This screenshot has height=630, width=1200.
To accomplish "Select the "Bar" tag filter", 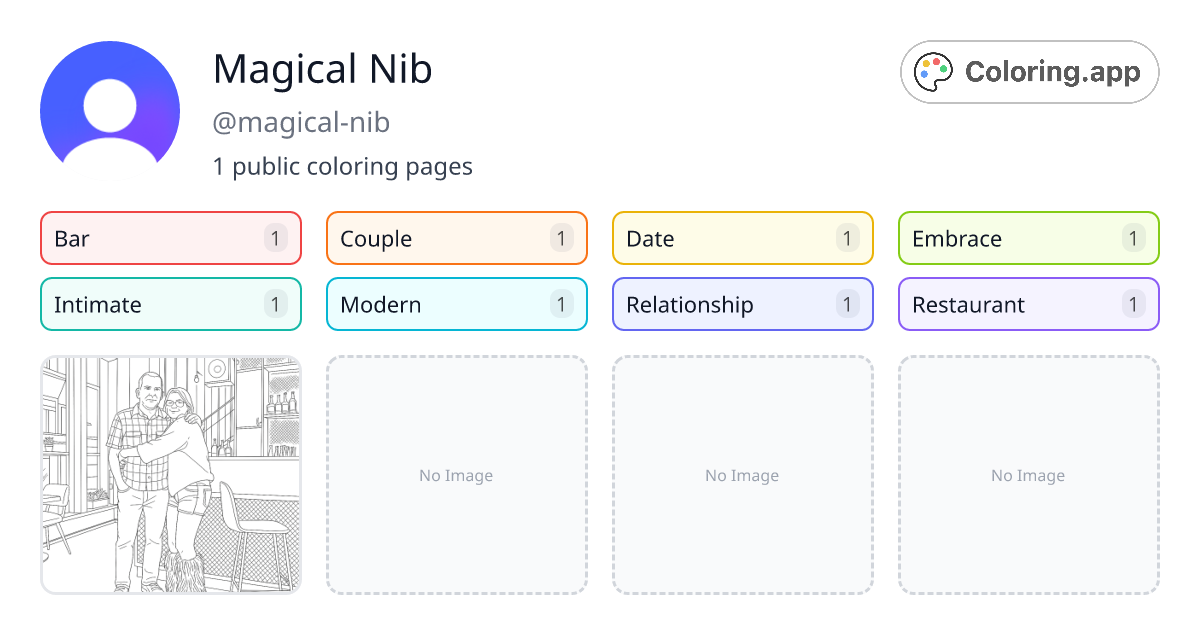I will 170,238.
